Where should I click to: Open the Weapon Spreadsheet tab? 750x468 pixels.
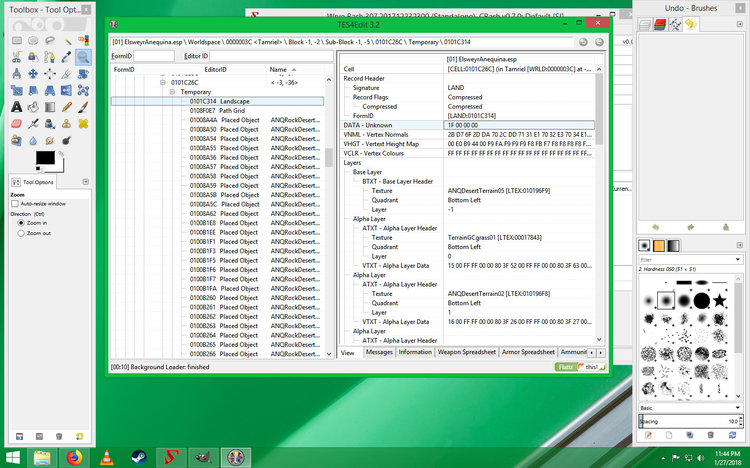467,352
